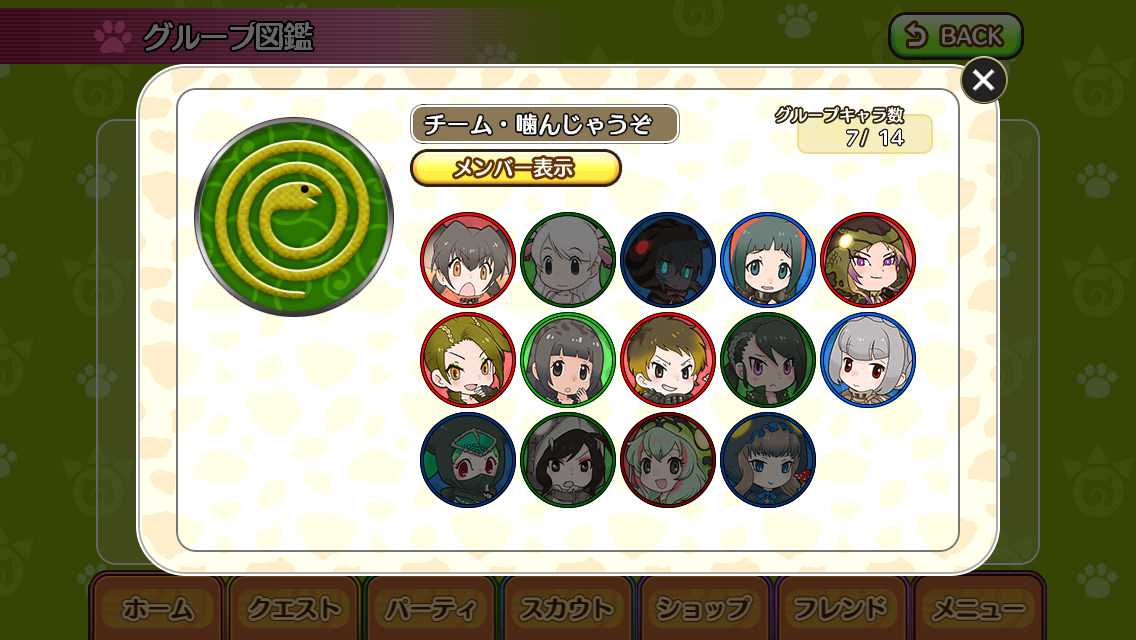Screen dimensions: 1136x640
Task: Switch to the クエスト tab
Action: [x=294, y=609]
